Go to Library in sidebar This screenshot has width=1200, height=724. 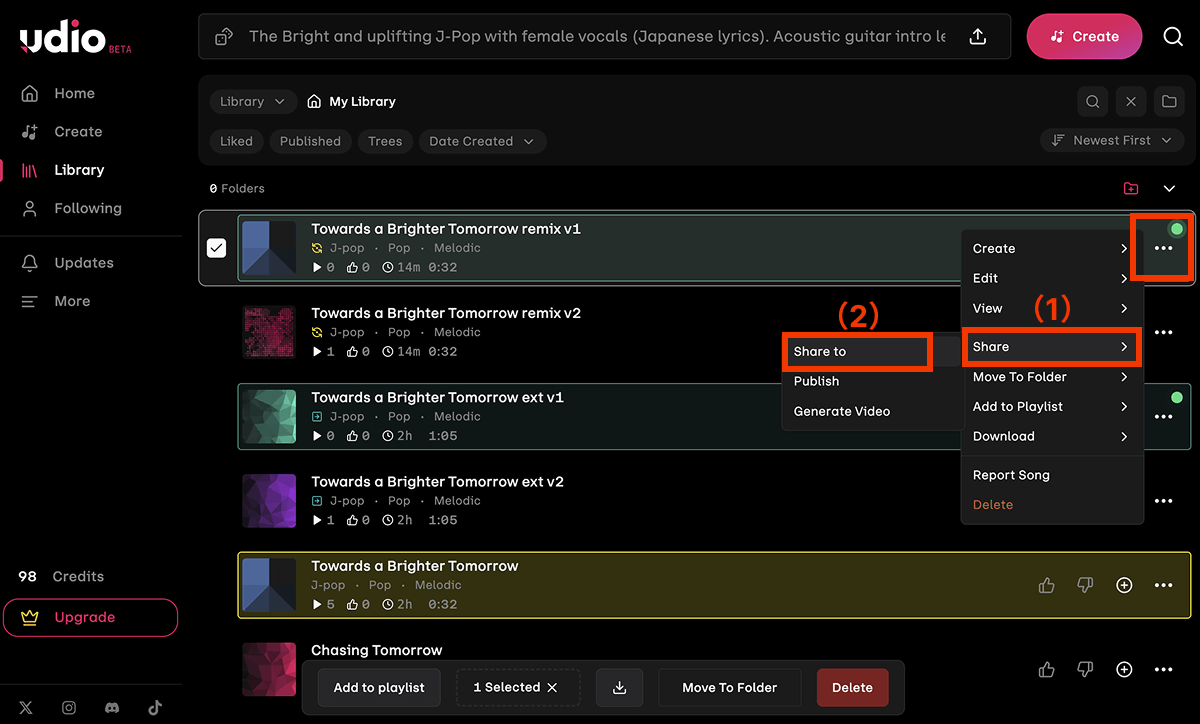tap(63, 170)
